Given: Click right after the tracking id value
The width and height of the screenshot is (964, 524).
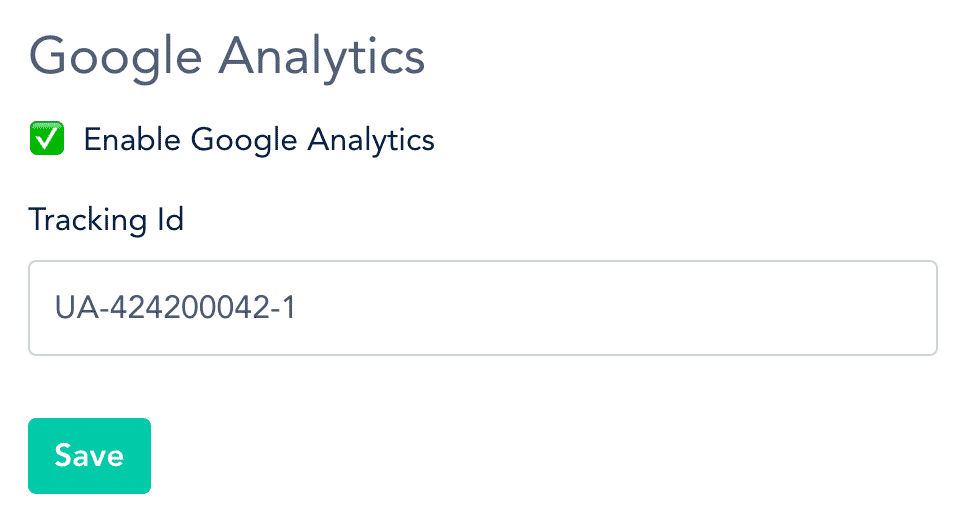Looking at the screenshot, I should [x=299, y=308].
